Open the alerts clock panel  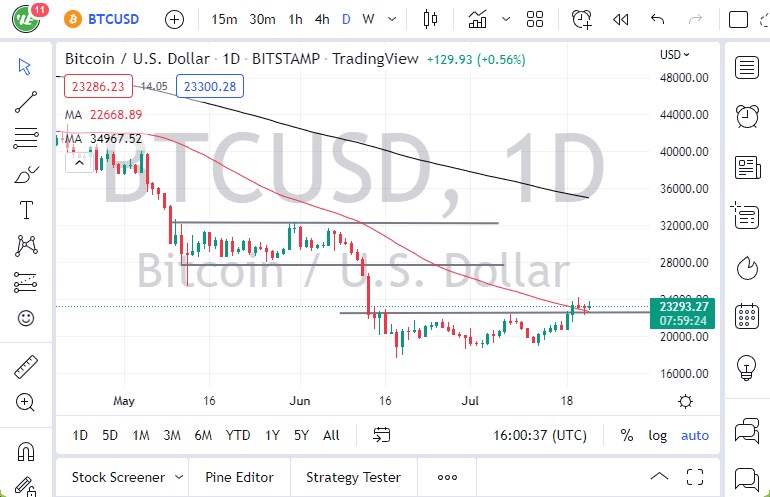[746, 116]
